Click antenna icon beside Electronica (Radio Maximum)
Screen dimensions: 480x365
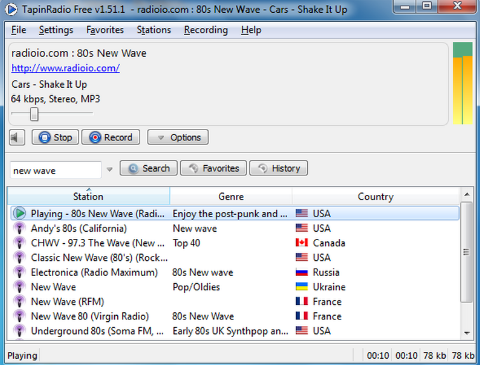(x=19, y=272)
